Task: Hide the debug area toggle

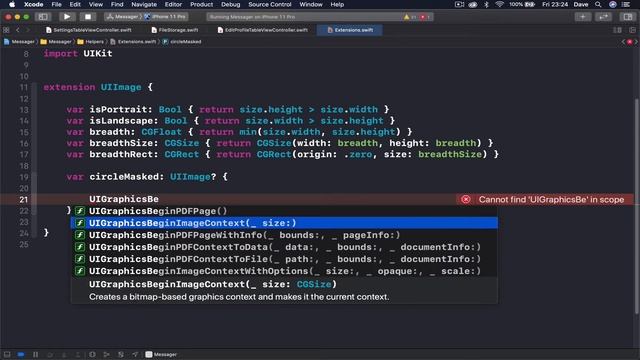Action: pyautogui.click(x=7, y=354)
